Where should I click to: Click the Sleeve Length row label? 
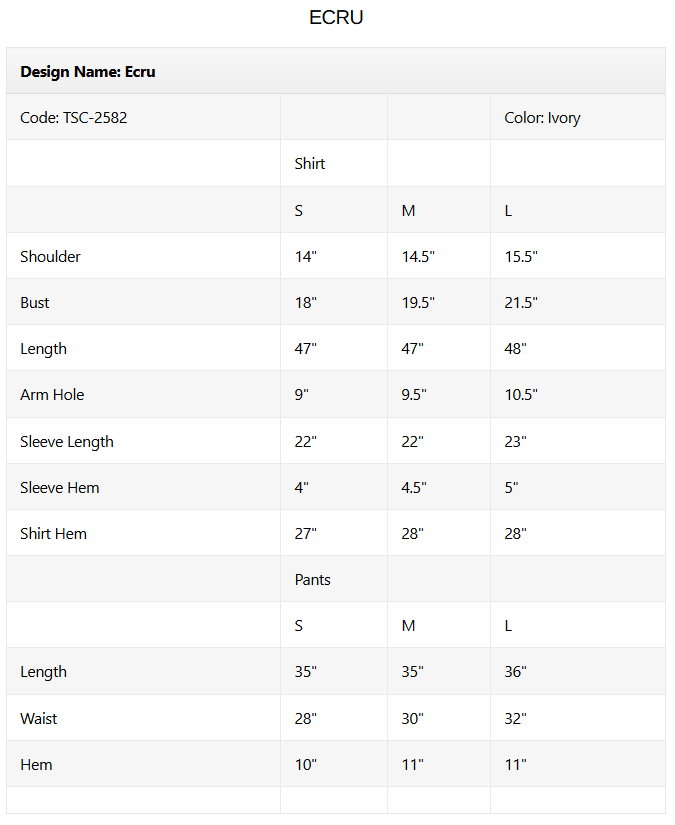pyautogui.click(x=67, y=442)
